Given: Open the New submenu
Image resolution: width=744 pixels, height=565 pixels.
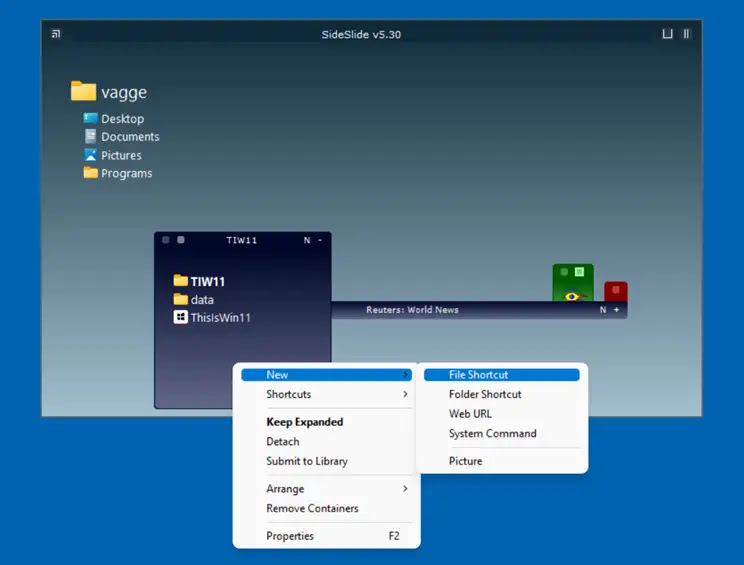Looking at the screenshot, I should pyautogui.click(x=326, y=375).
